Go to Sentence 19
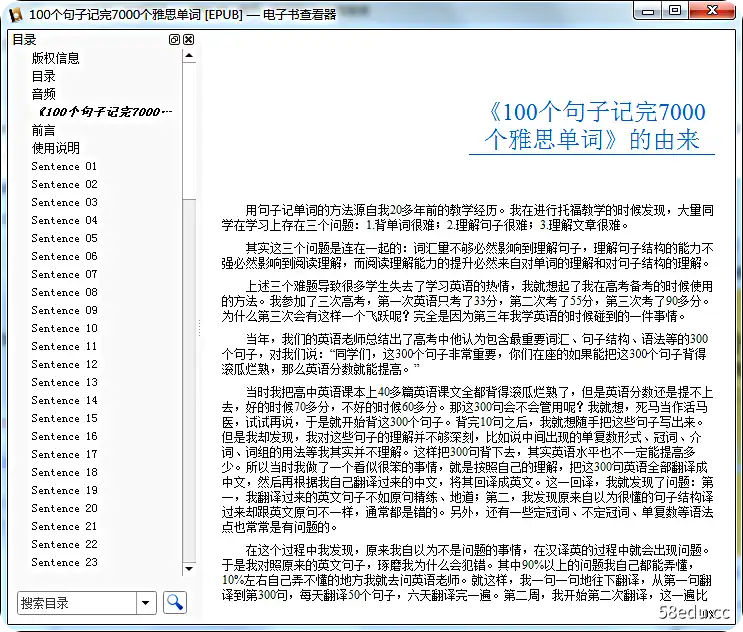The height and width of the screenshot is (632, 743). [64, 490]
